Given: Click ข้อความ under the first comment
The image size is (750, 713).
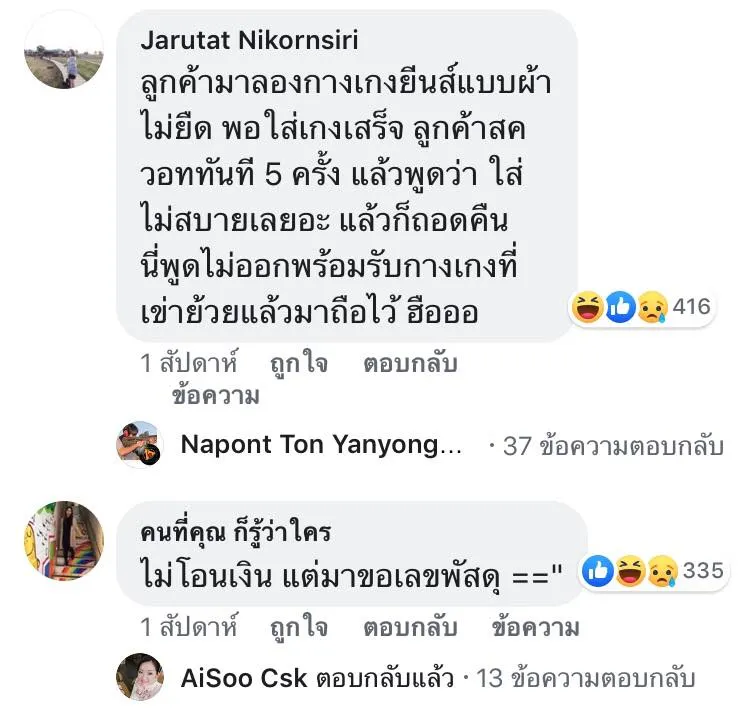Looking at the screenshot, I should coord(215,396).
